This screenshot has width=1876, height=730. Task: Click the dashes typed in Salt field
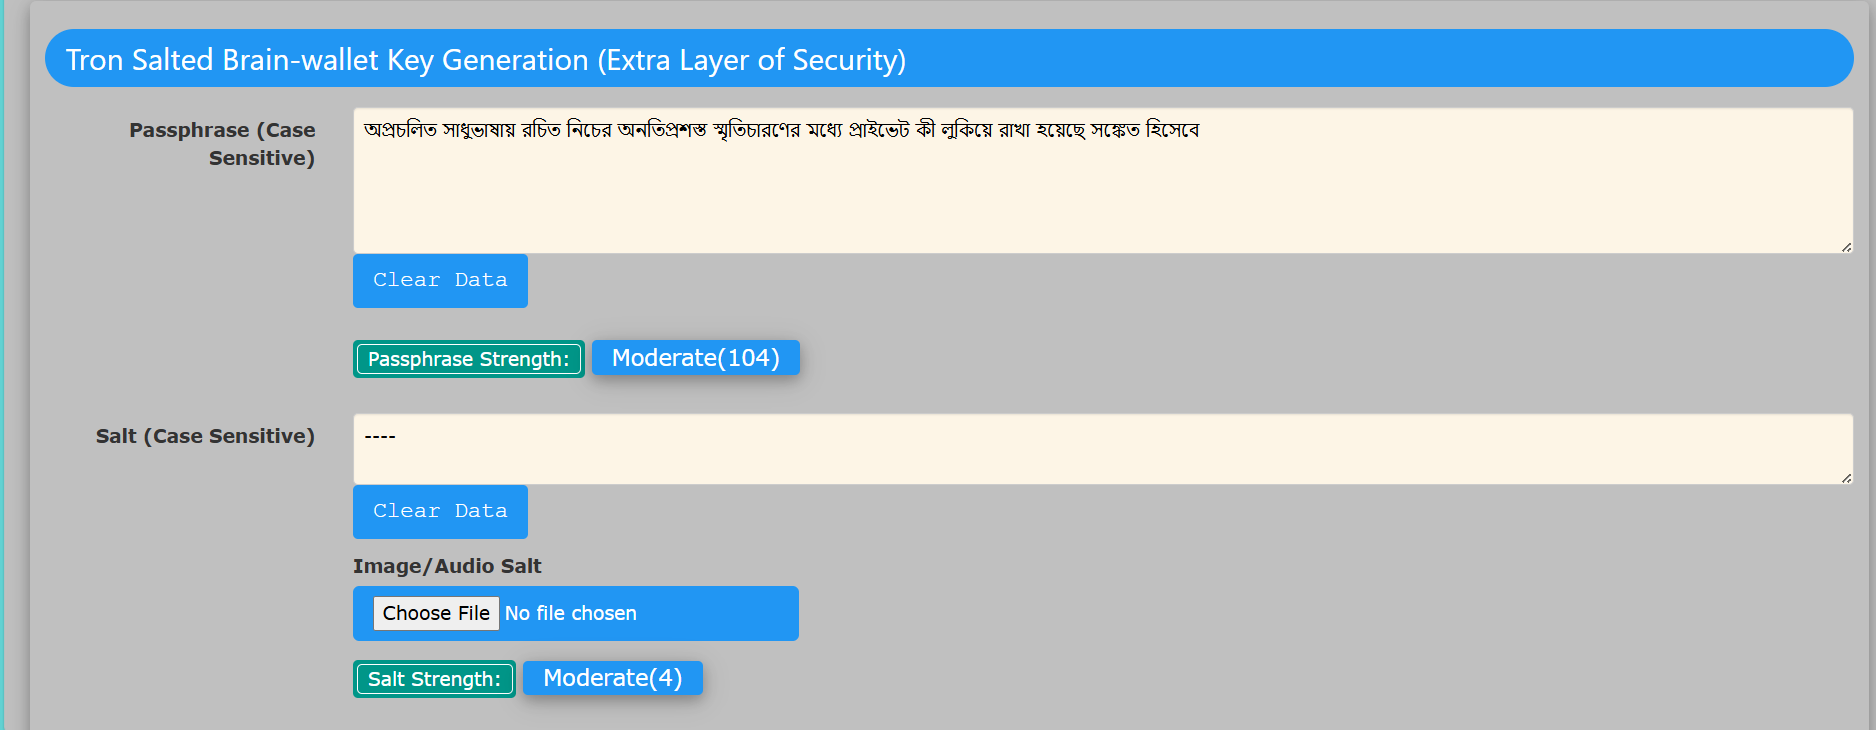click(x=380, y=436)
